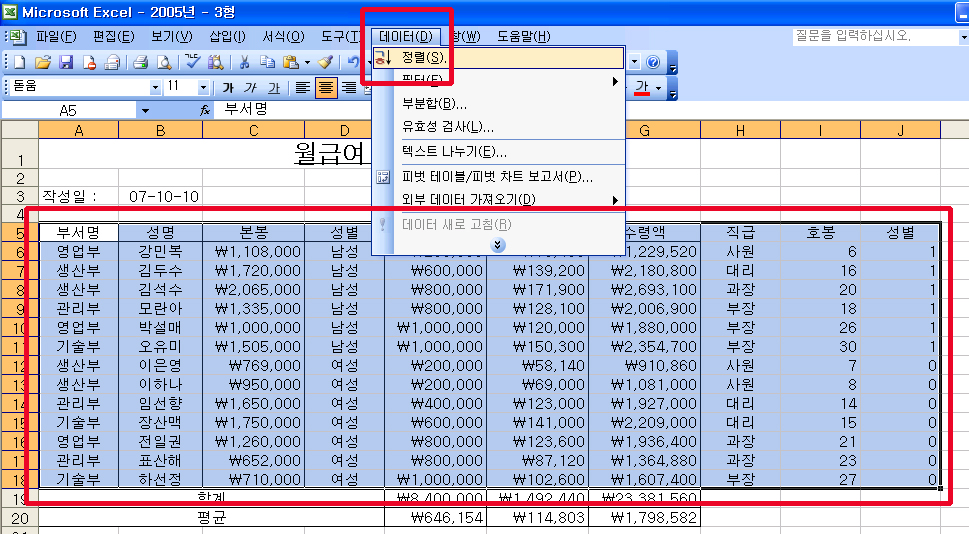Viewport: 969px width, 534px height.
Task: Choose Text to Columns (텍스트 나누기) entry
Action: tap(498, 152)
